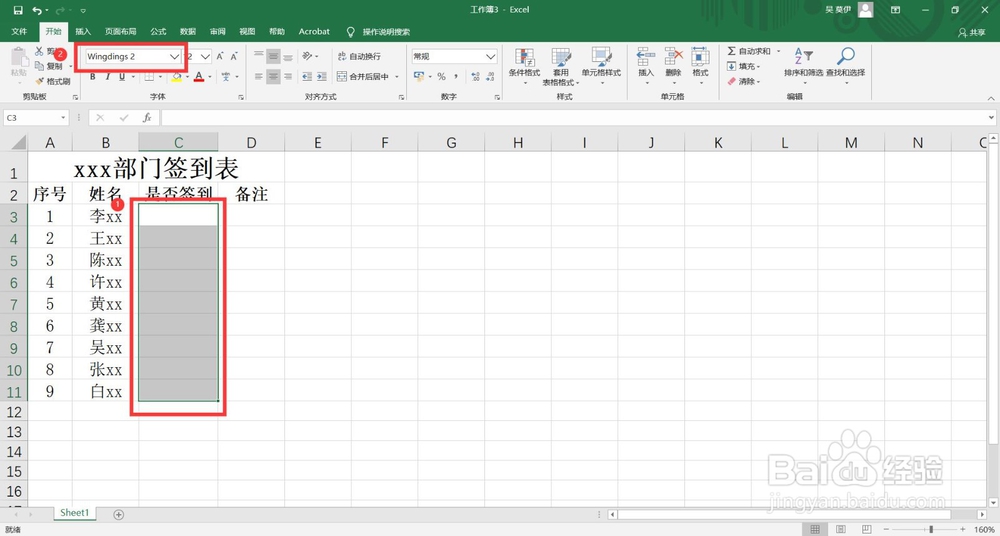This screenshot has width=1000, height=536.
Task: Open Sort and Filter (排序和筛选)
Action: coord(804,64)
